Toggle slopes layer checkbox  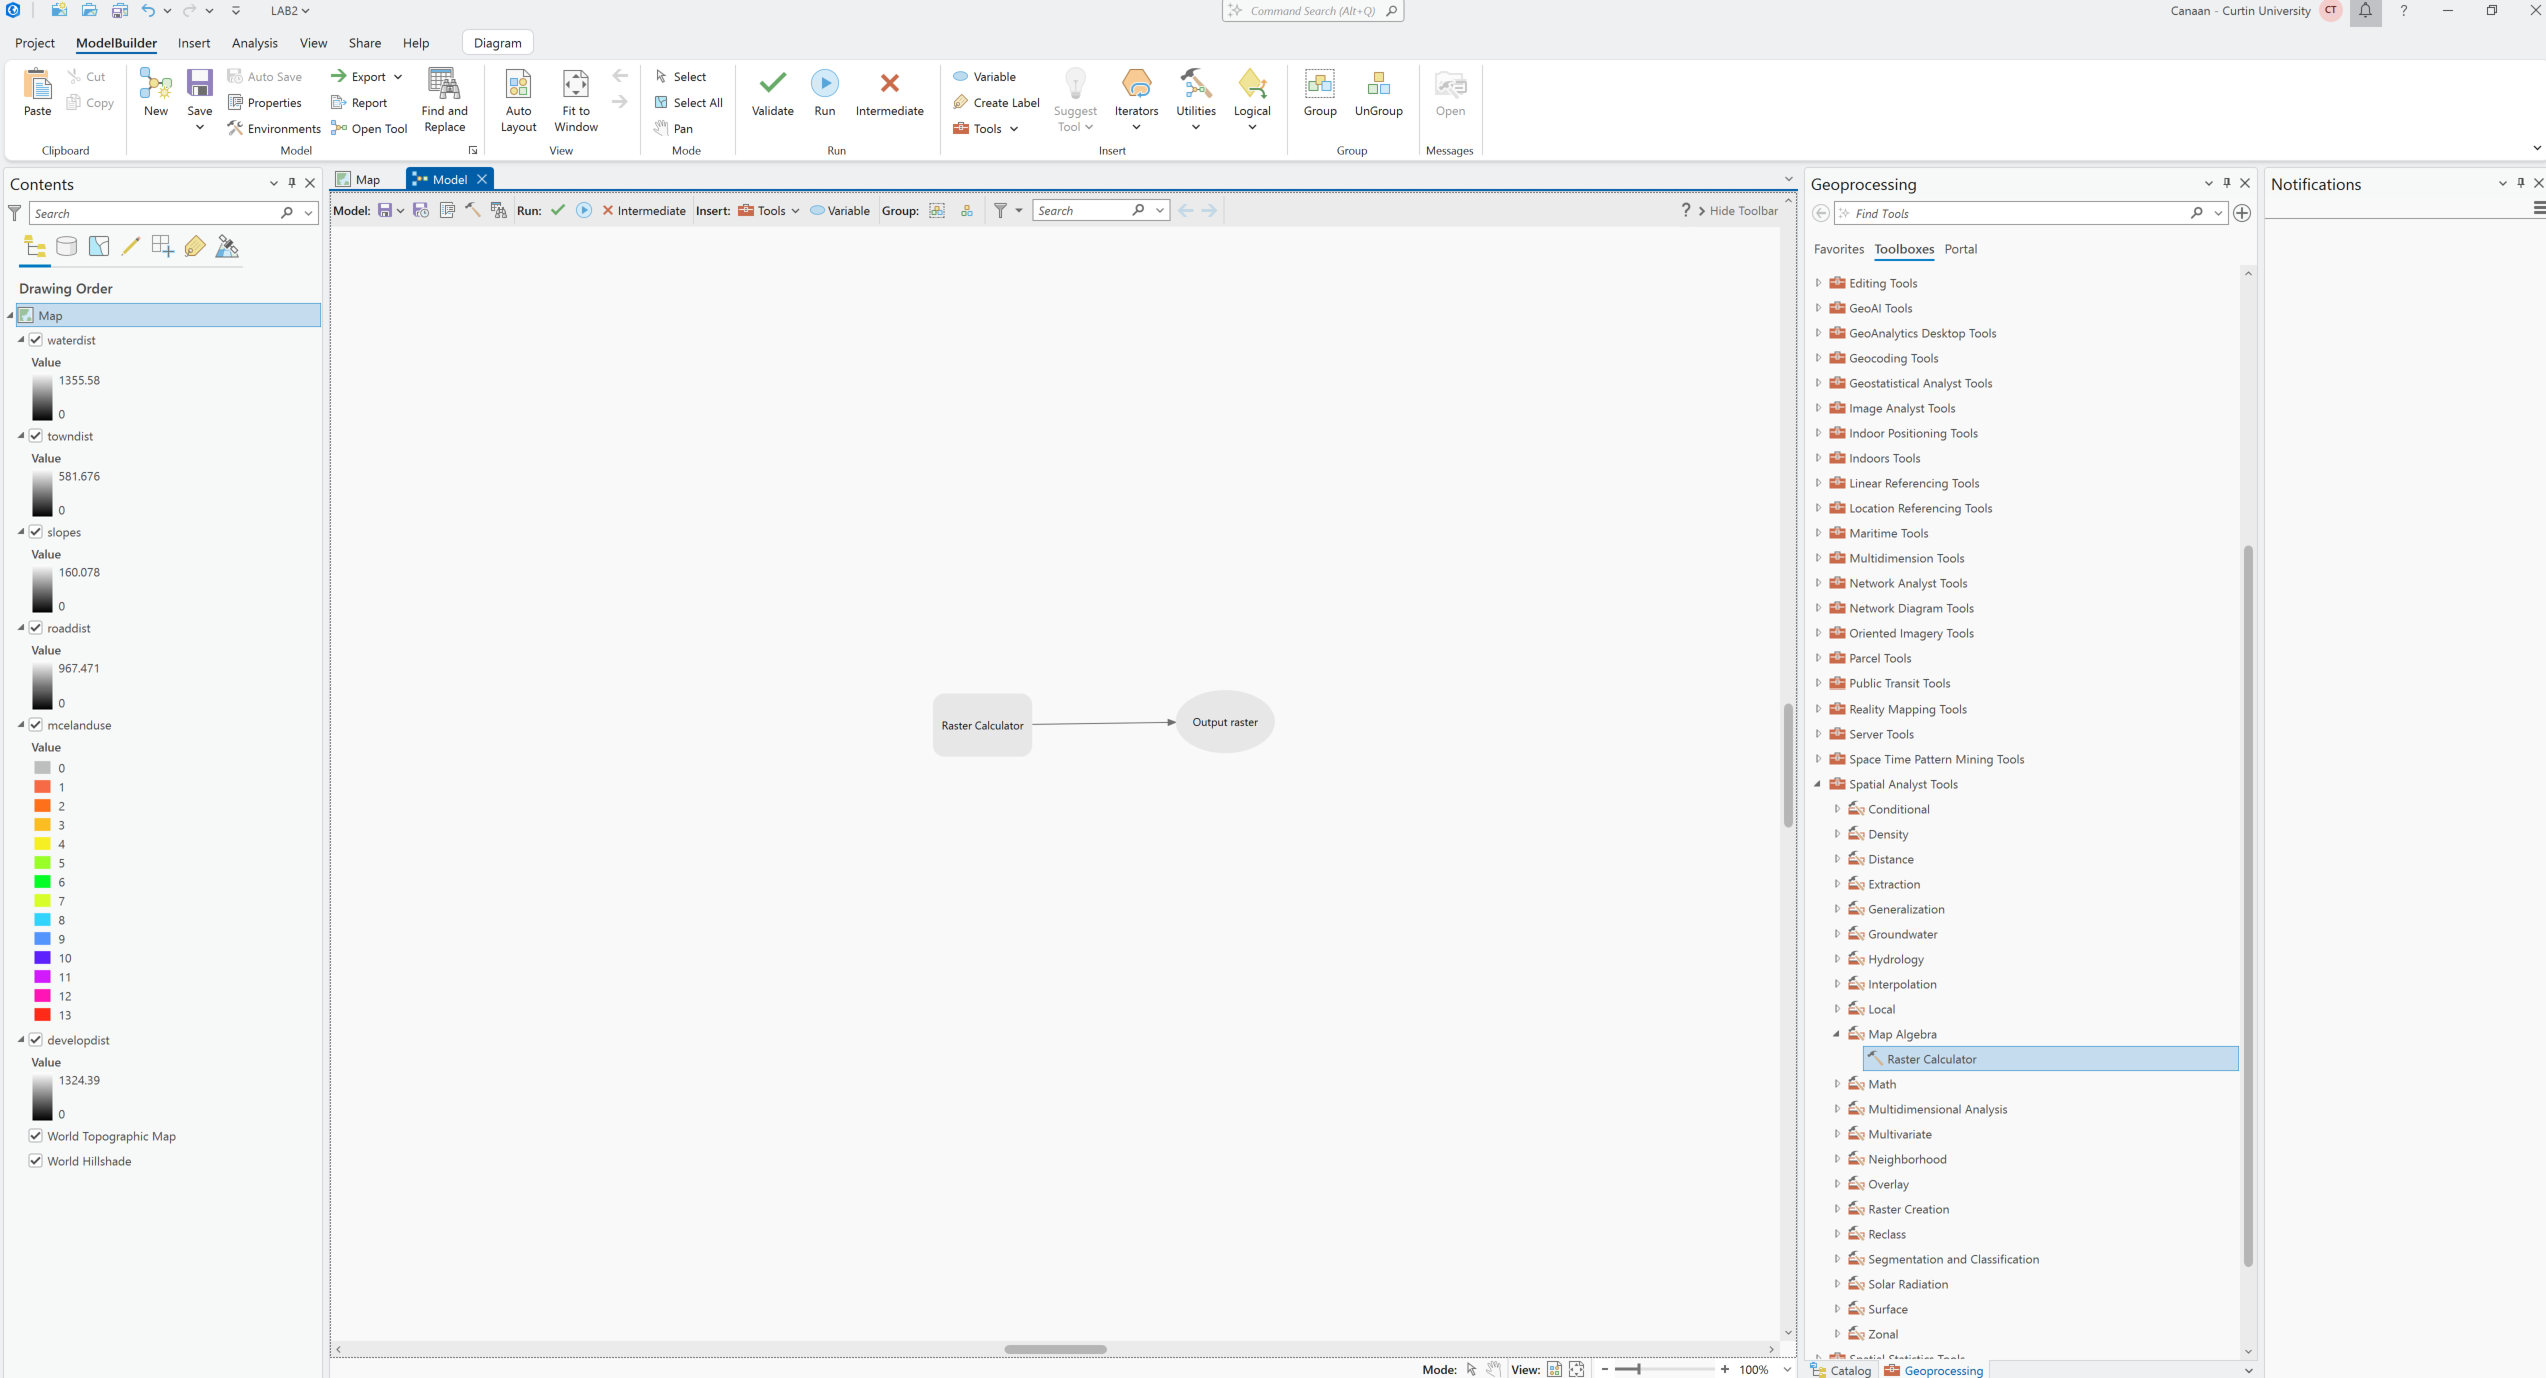[36, 532]
